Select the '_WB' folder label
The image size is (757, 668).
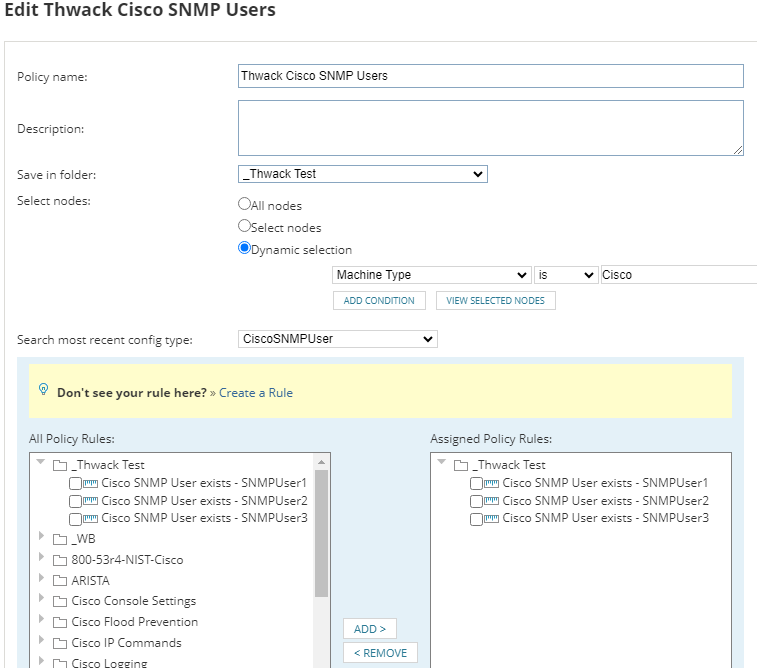tap(84, 539)
